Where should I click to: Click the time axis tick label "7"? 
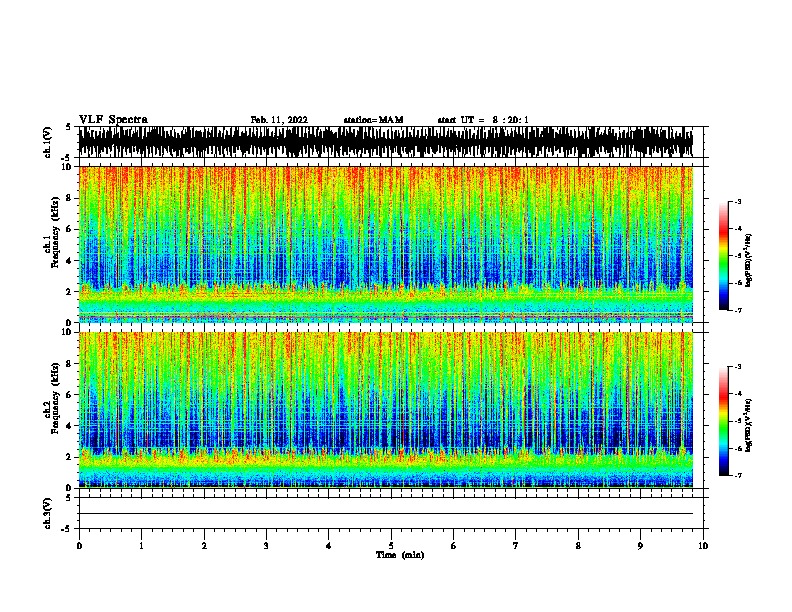click(516, 546)
